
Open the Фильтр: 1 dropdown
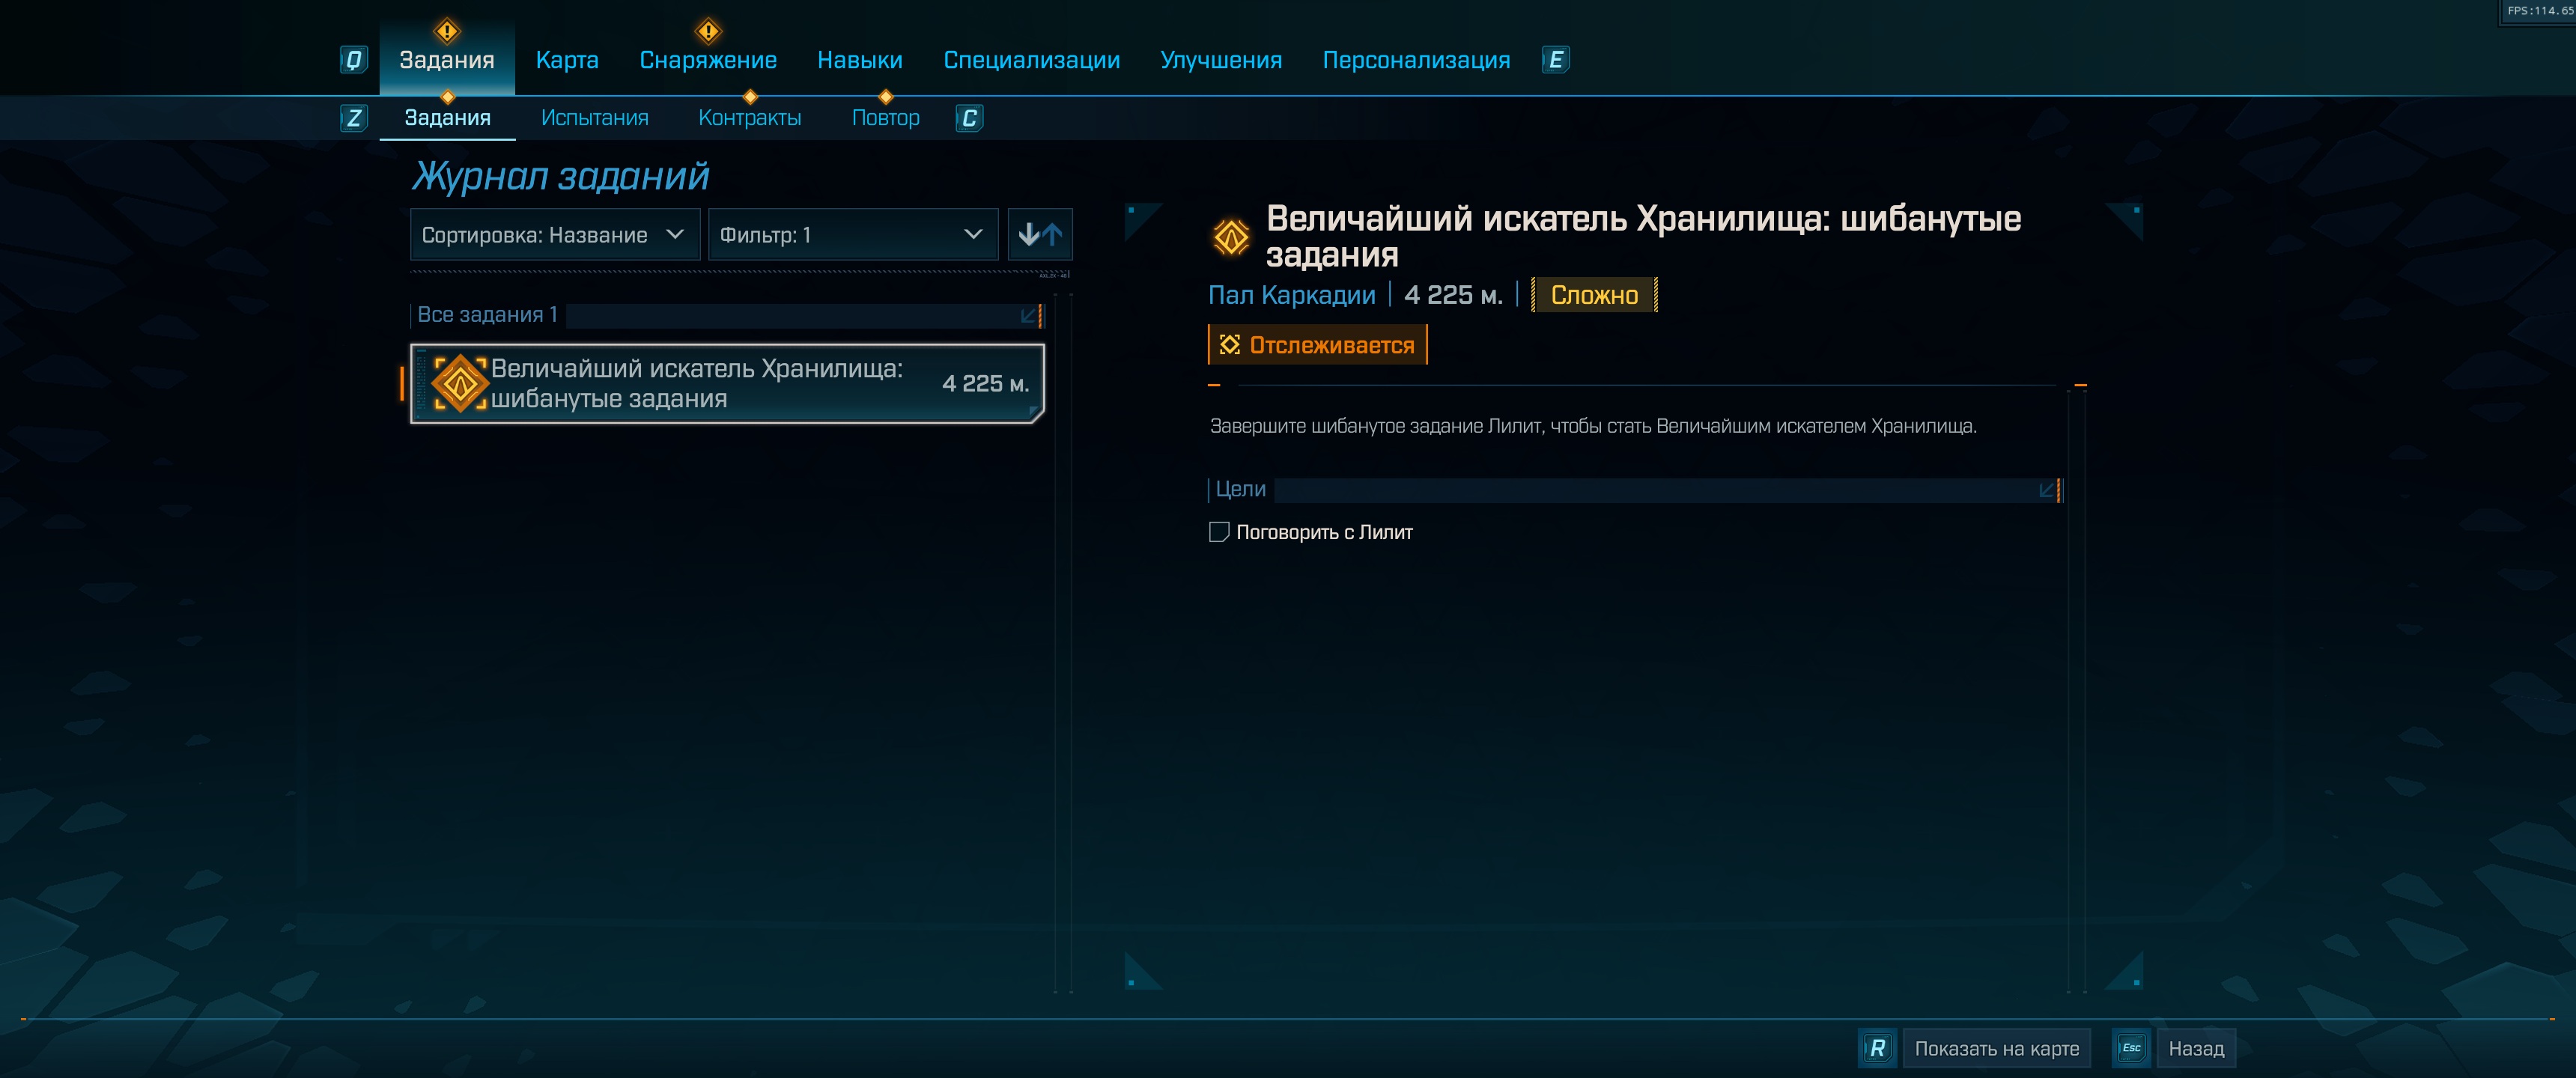click(852, 235)
